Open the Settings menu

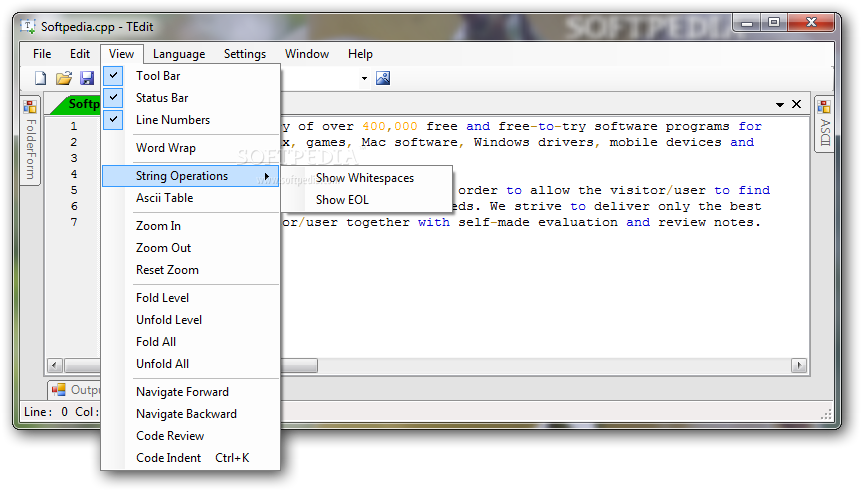[x=245, y=54]
